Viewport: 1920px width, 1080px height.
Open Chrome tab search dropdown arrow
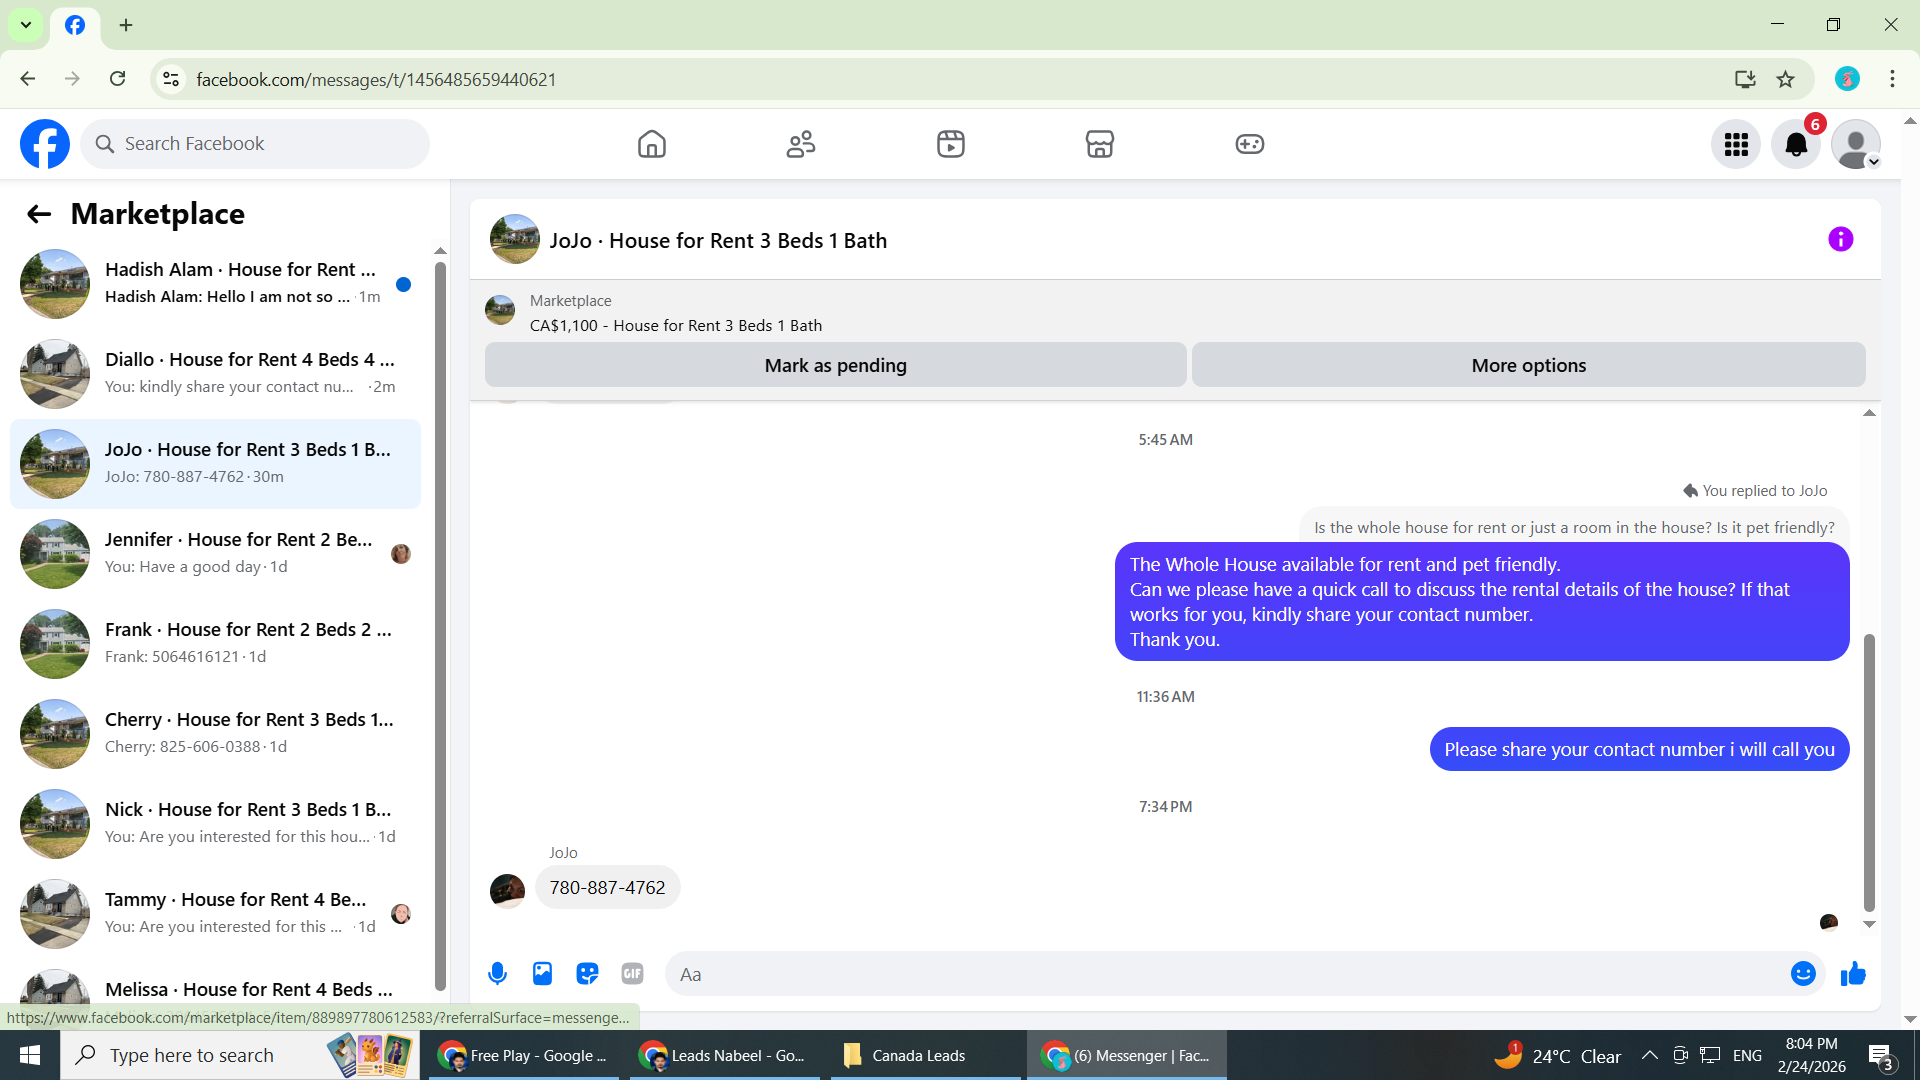tap(26, 25)
